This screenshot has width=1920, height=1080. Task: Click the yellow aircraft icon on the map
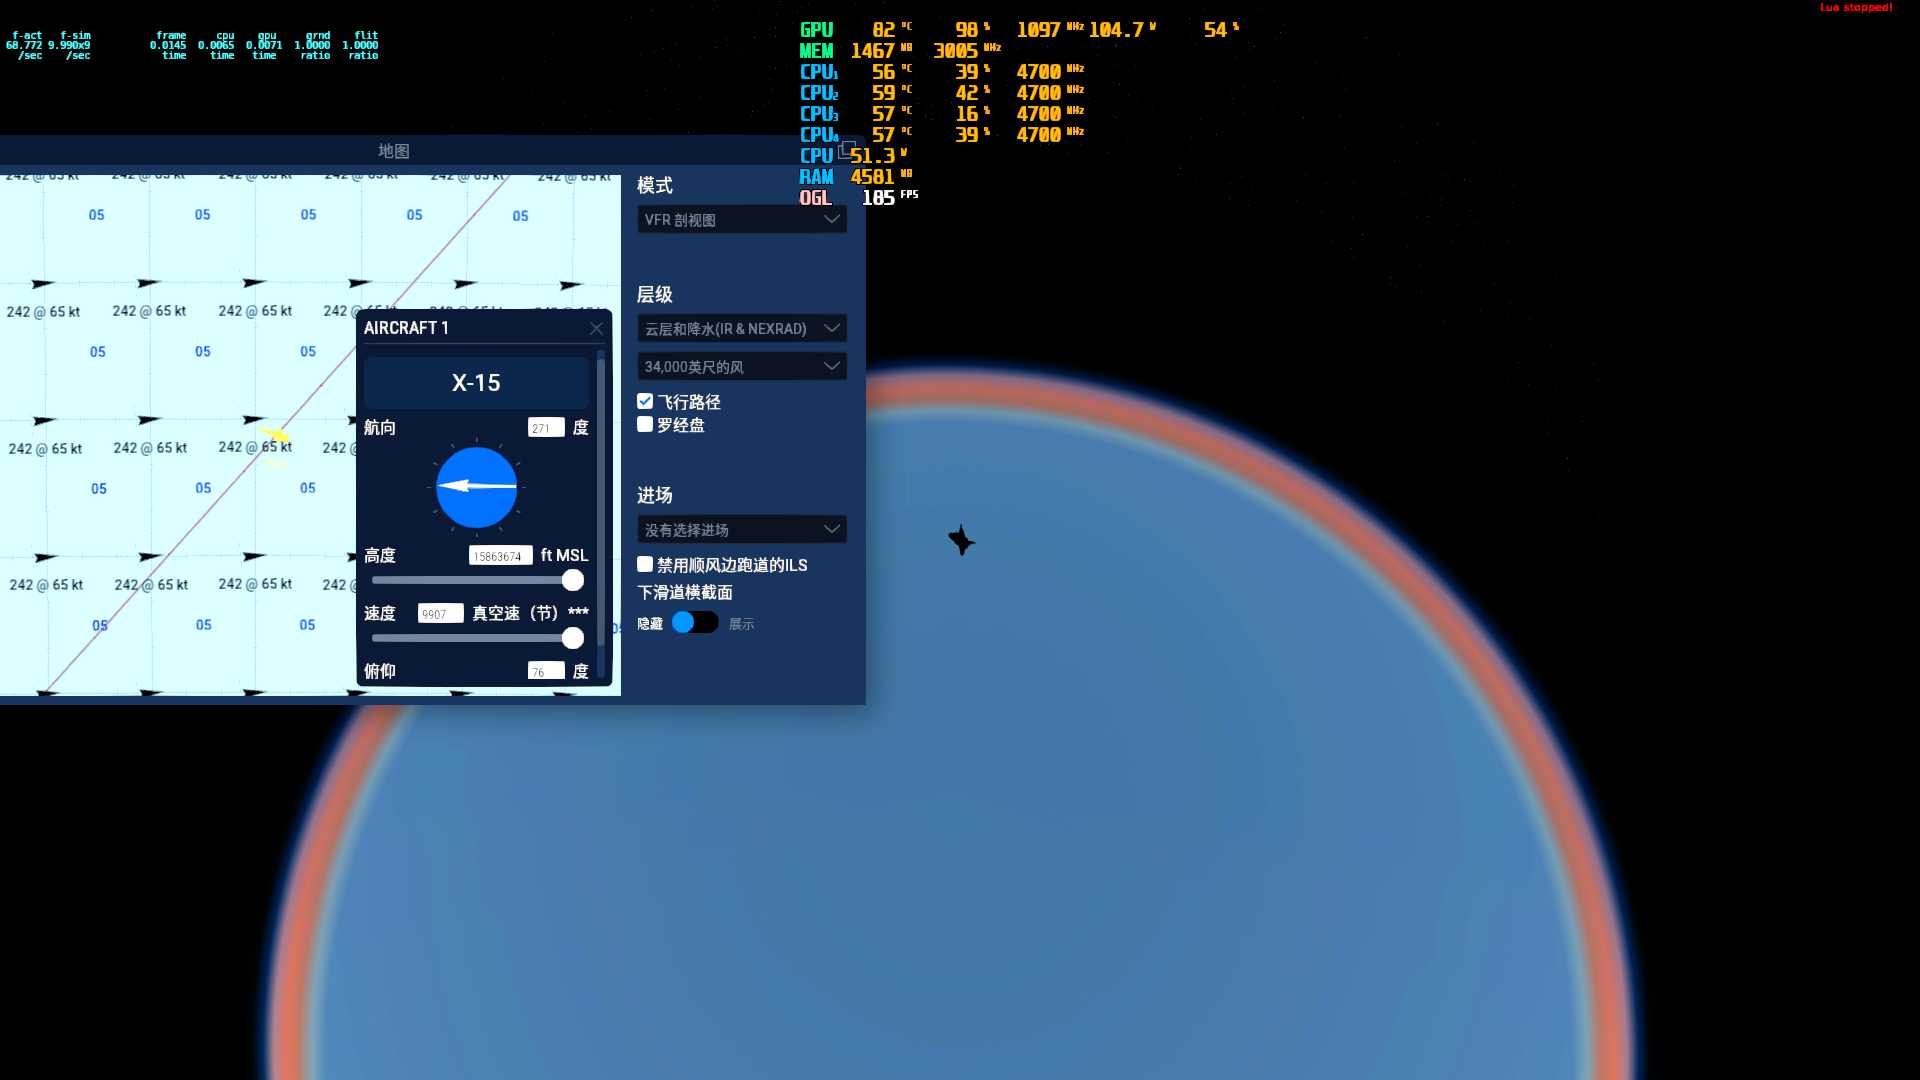point(276,436)
